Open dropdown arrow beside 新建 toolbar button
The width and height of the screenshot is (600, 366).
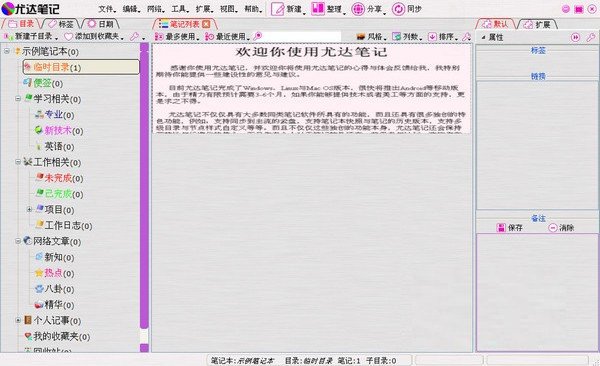tap(305, 13)
